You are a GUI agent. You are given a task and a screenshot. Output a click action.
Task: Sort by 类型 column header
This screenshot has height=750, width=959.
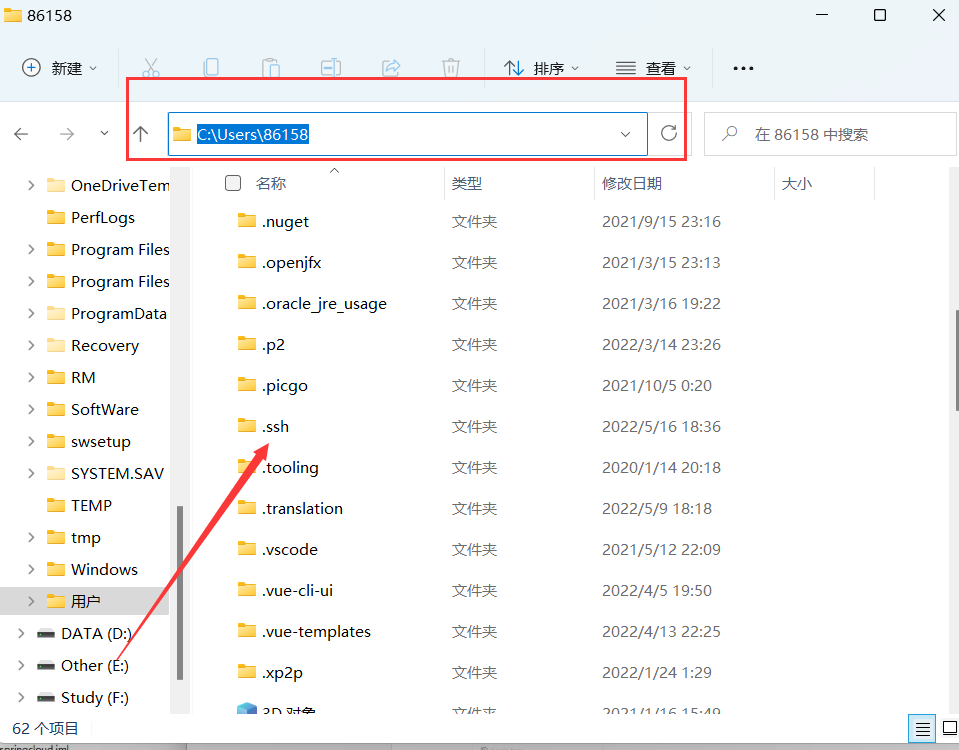pyautogui.click(x=467, y=183)
